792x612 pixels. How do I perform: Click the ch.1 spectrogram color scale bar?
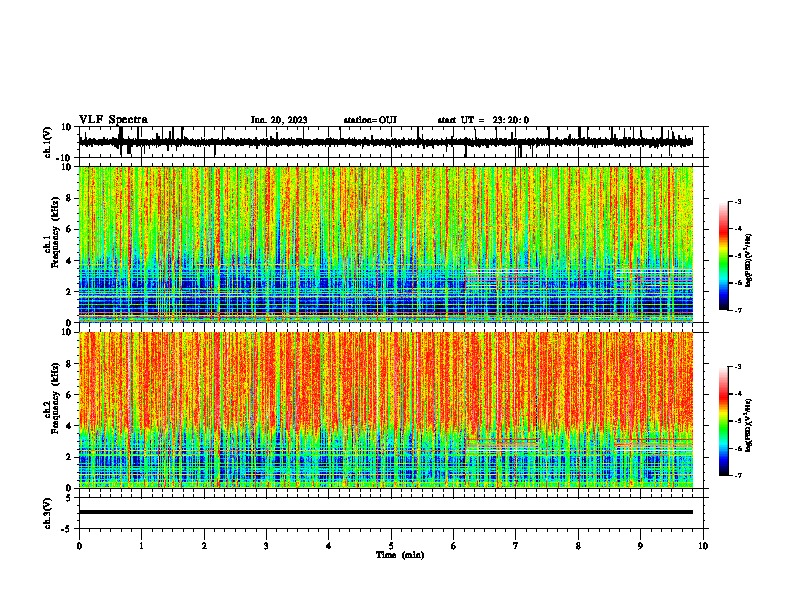(x=724, y=256)
